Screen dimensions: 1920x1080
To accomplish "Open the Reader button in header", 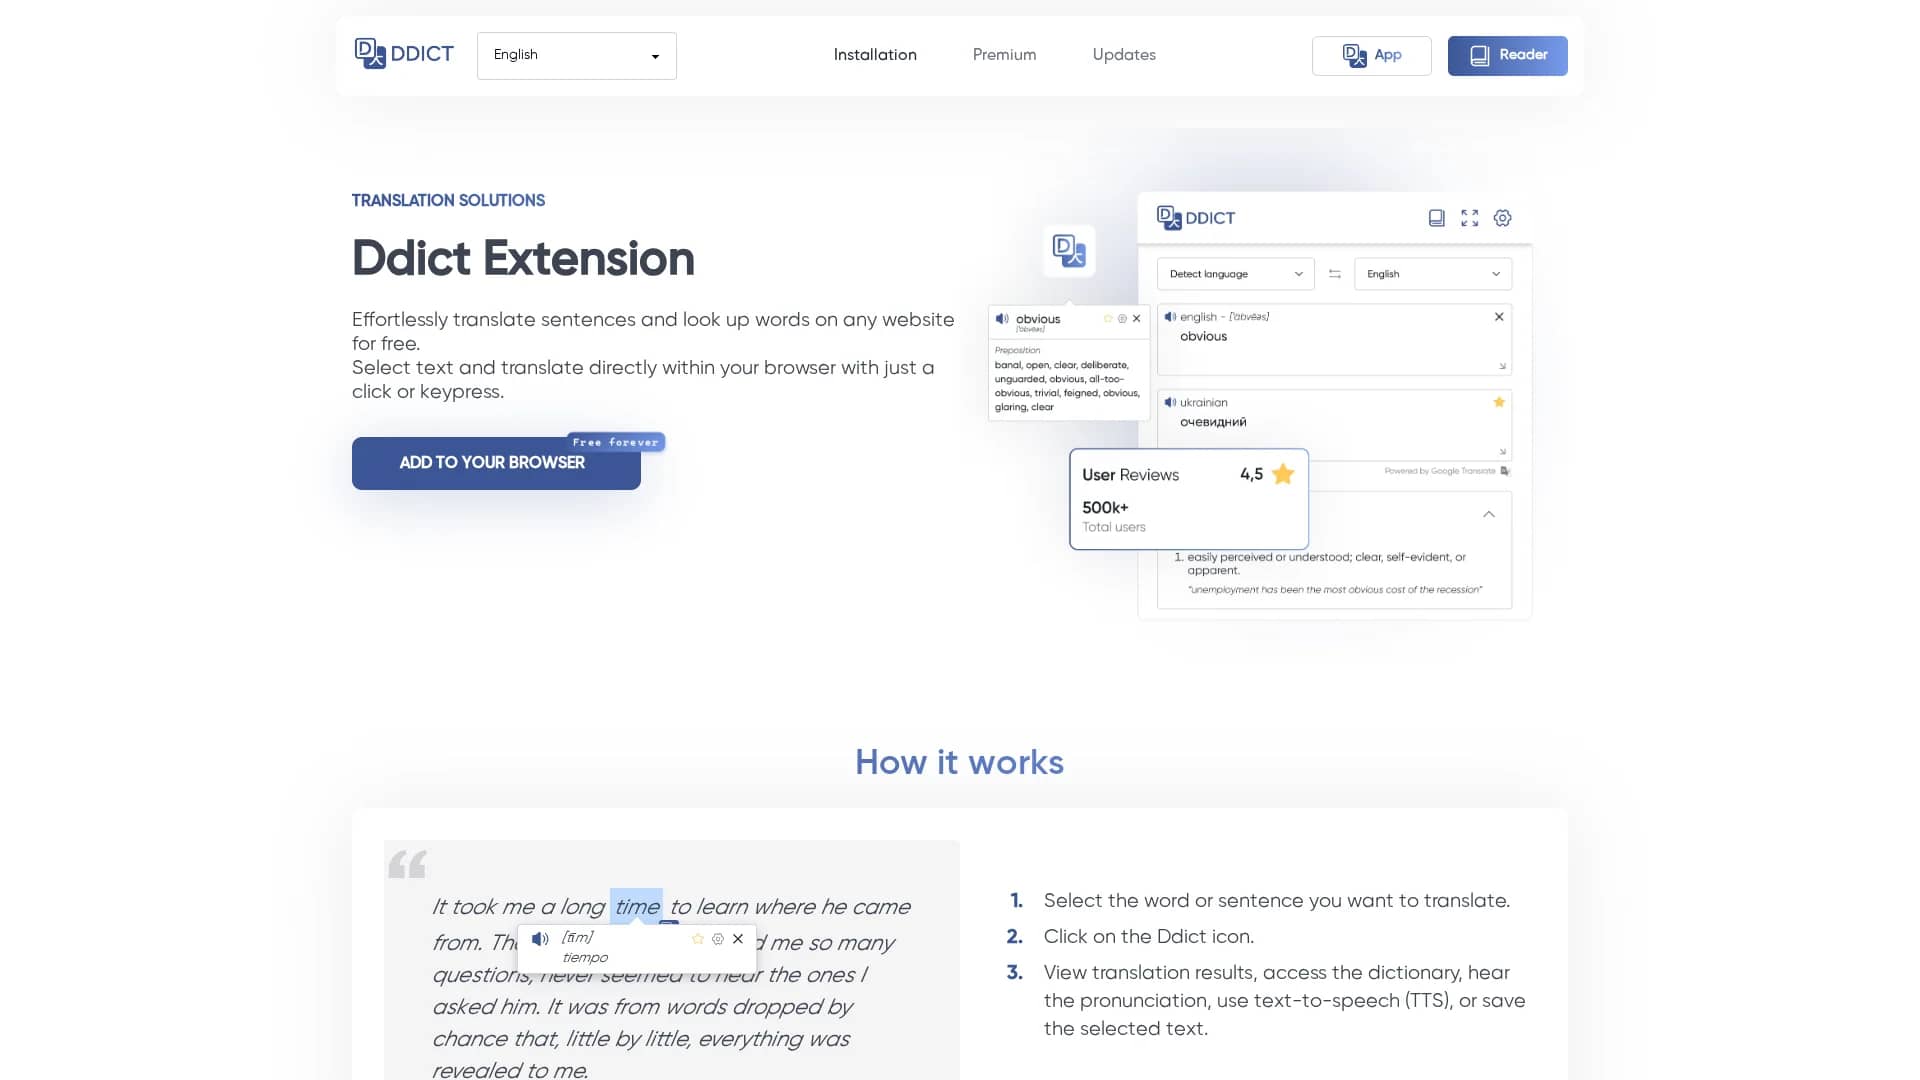I will pos(1508,56).
